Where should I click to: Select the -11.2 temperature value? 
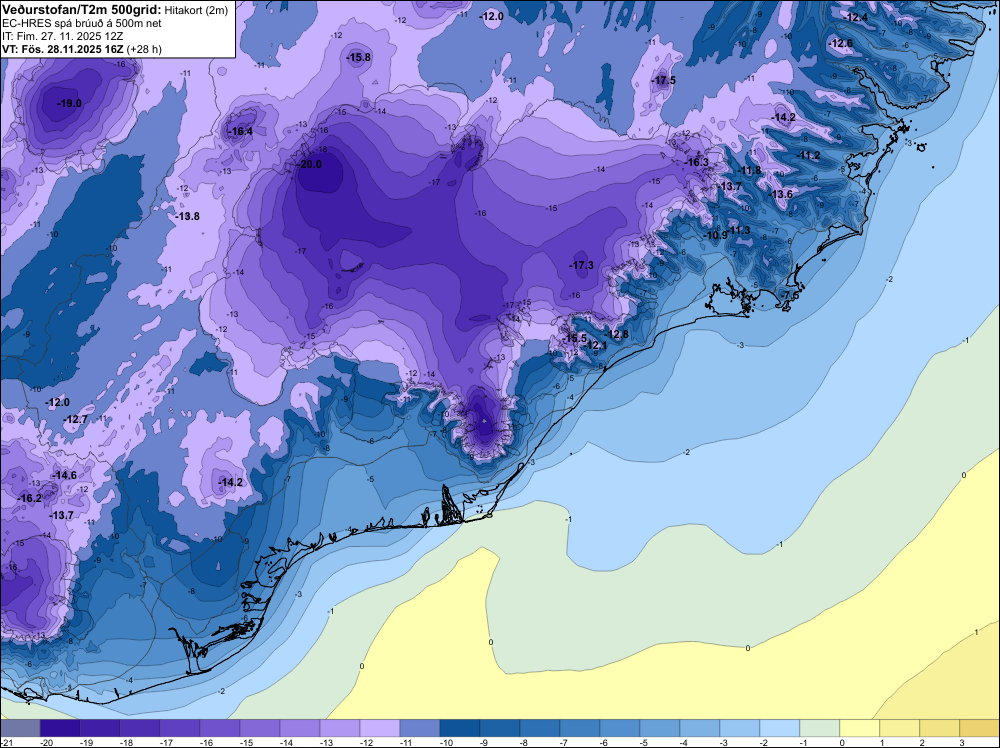pyautogui.click(x=809, y=156)
